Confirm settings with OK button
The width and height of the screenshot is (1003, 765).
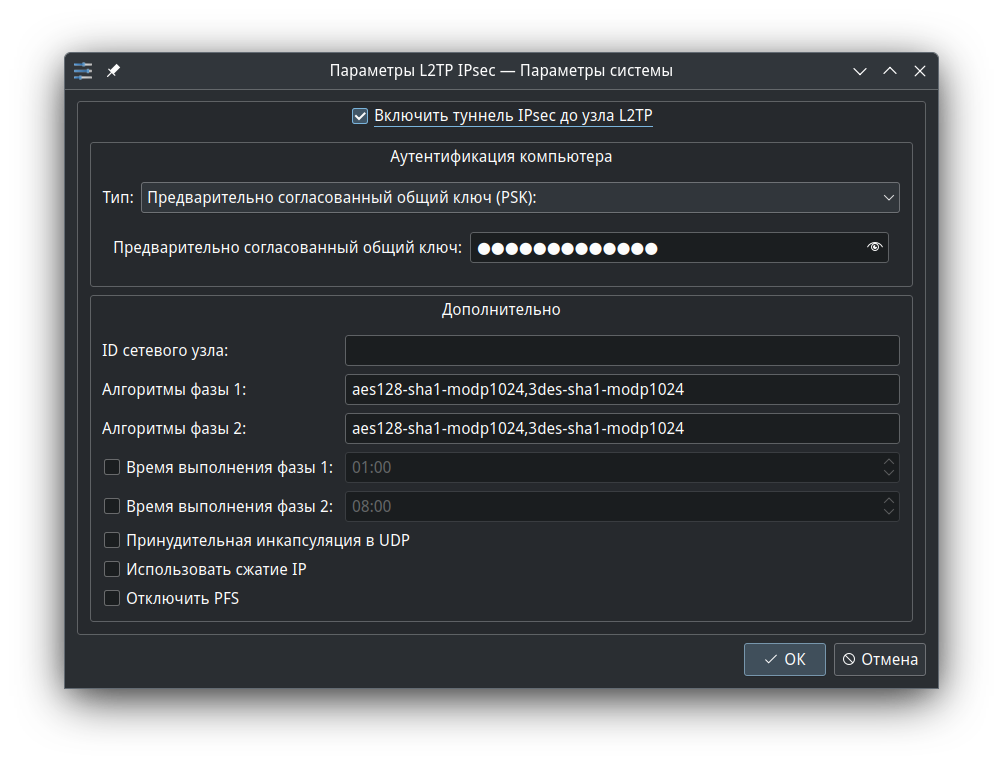pyautogui.click(x=784, y=659)
